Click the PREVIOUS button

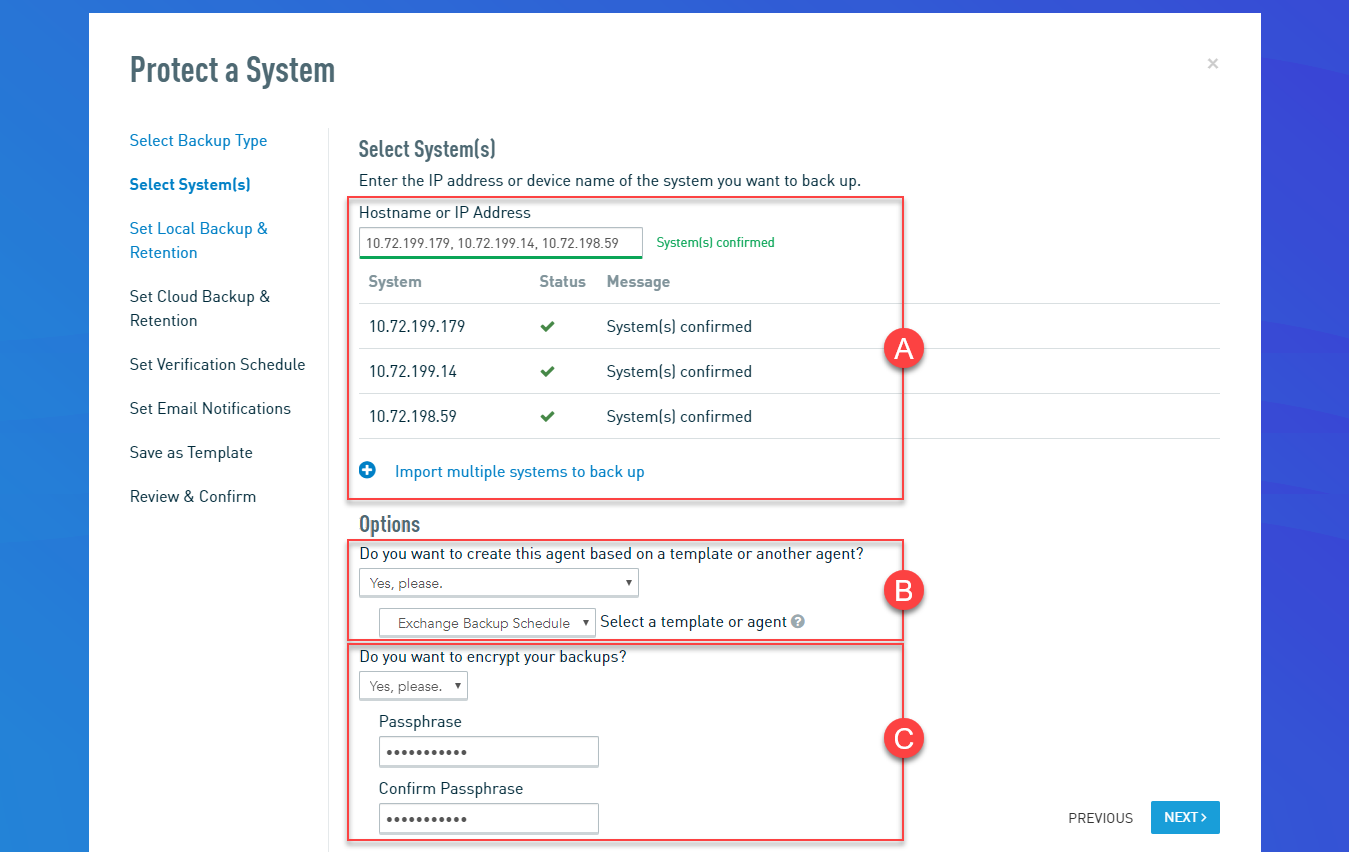(x=1100, y=818)
